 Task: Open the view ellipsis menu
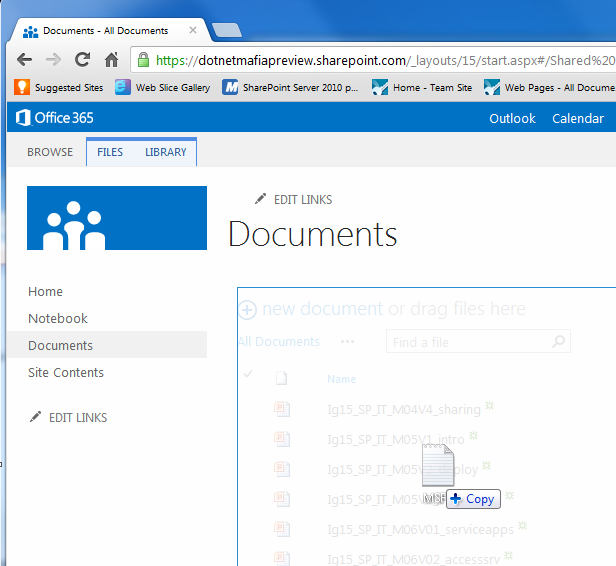pos(347,342)
